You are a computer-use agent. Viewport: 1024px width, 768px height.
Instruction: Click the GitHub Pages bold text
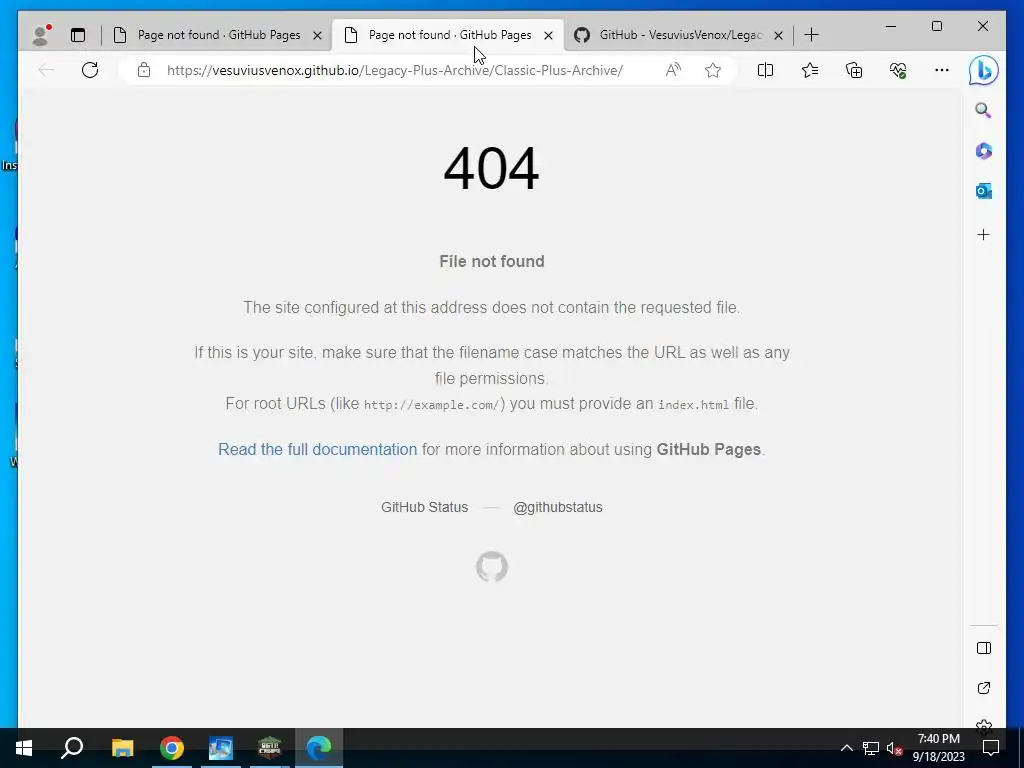coord(709,449)
